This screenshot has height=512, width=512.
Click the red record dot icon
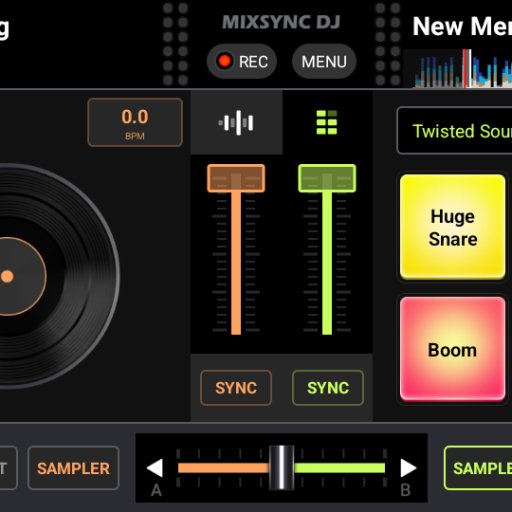click(x=224, y=61)
